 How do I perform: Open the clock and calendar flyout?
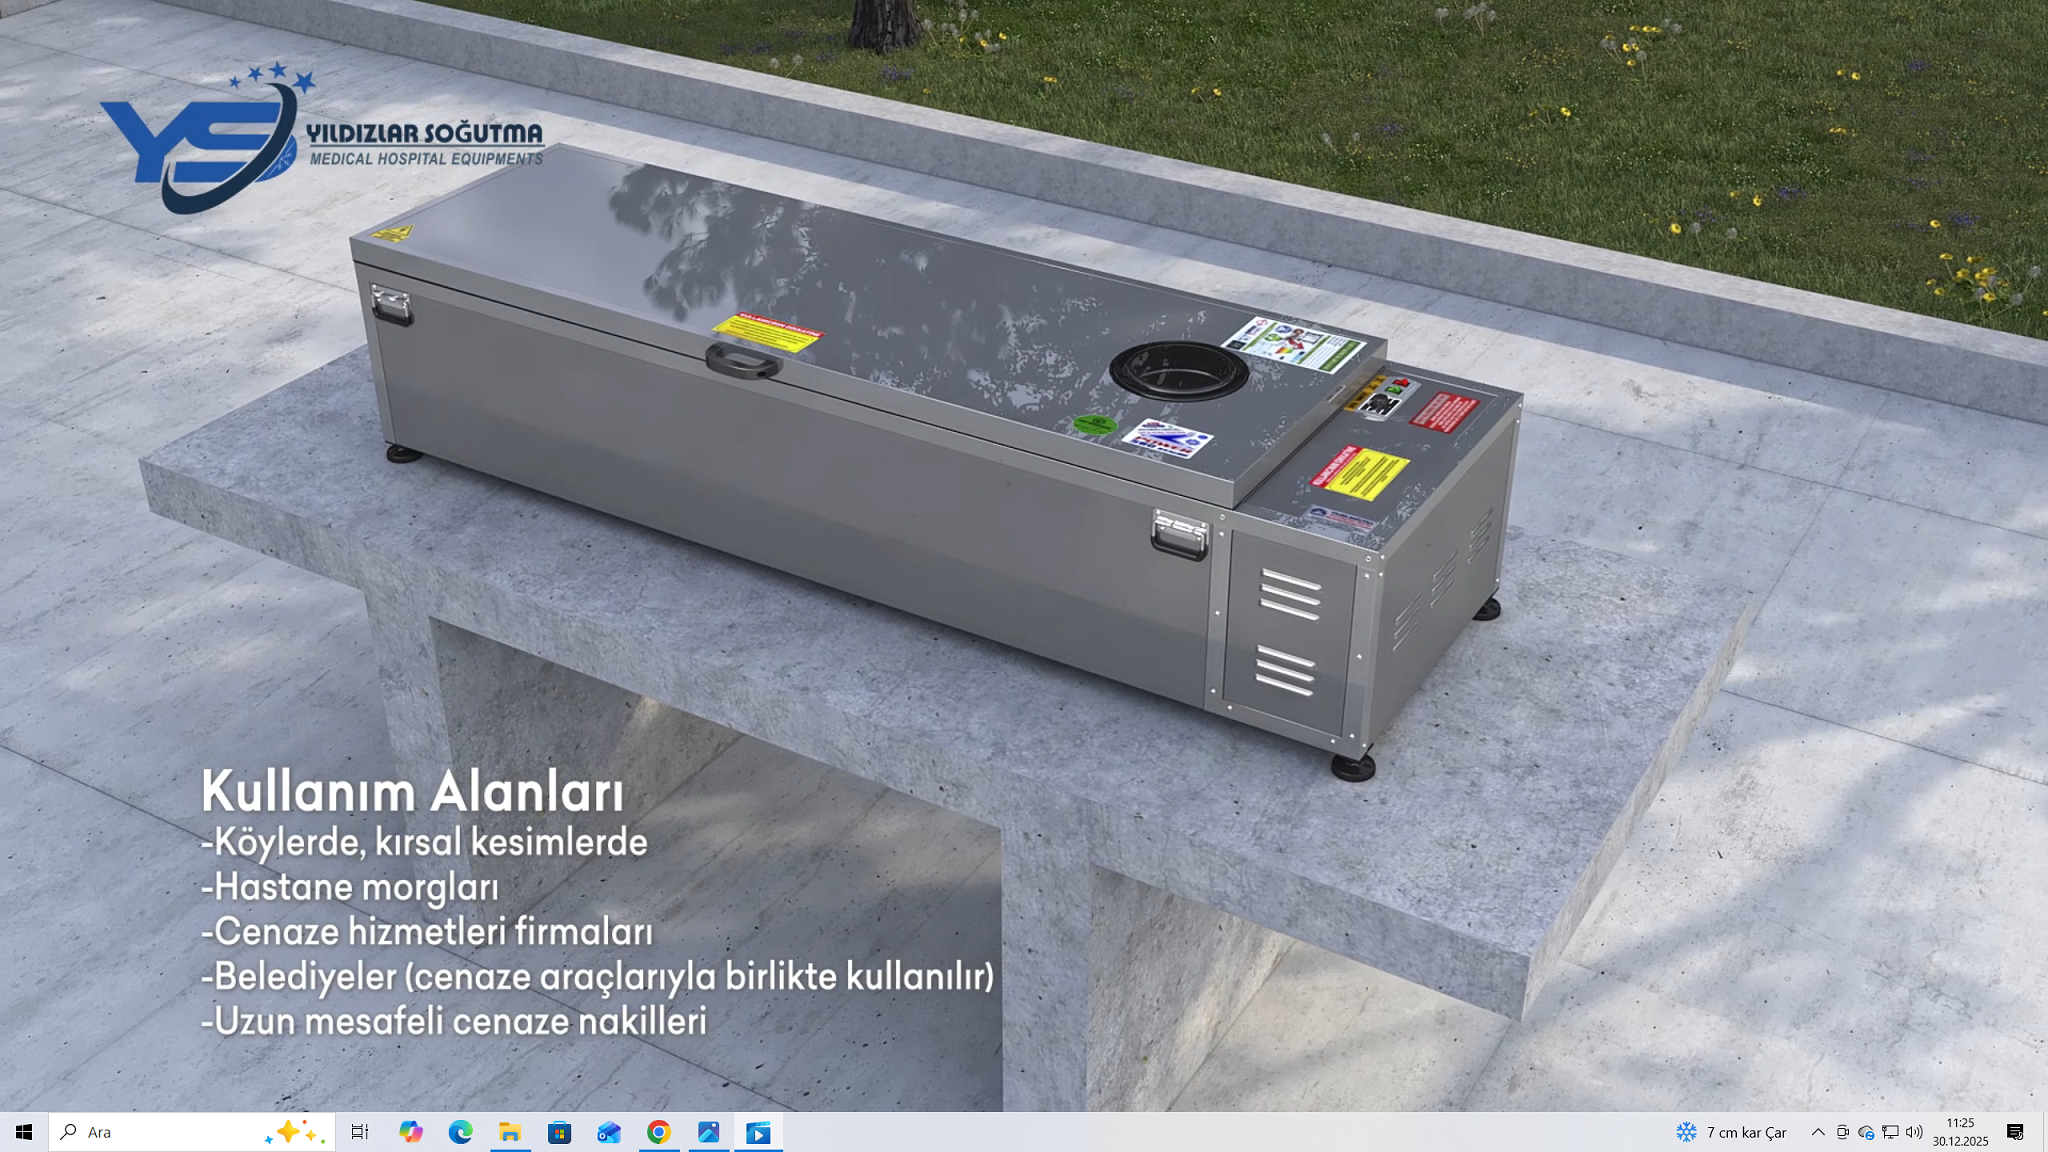(1960, 1132)
